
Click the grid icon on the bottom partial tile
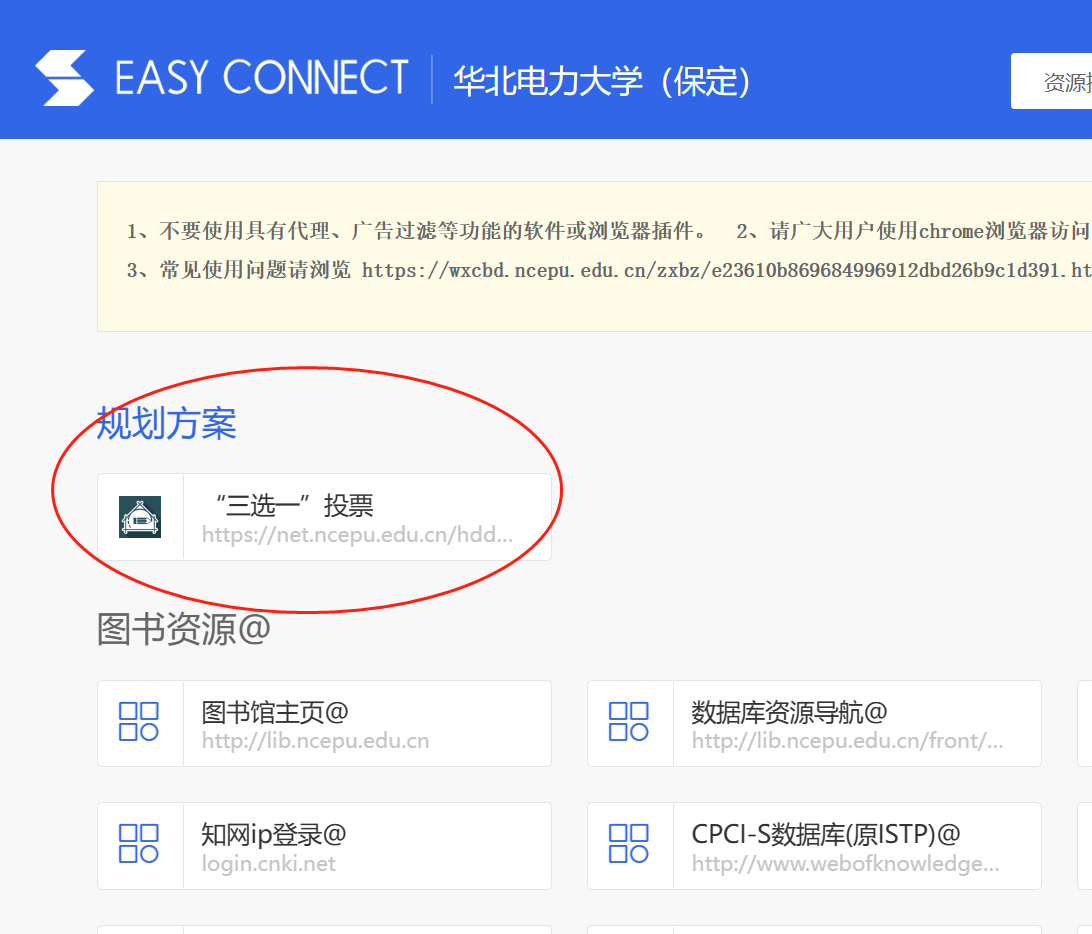(140, 930)
